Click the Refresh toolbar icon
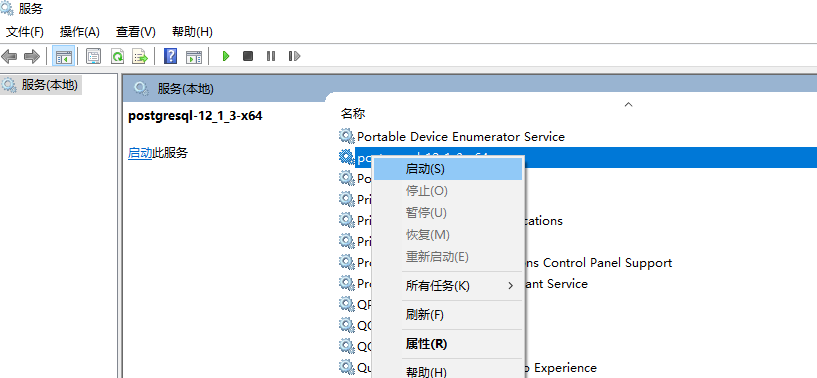This screenshot has height=378, width=817. pos(118,56)
